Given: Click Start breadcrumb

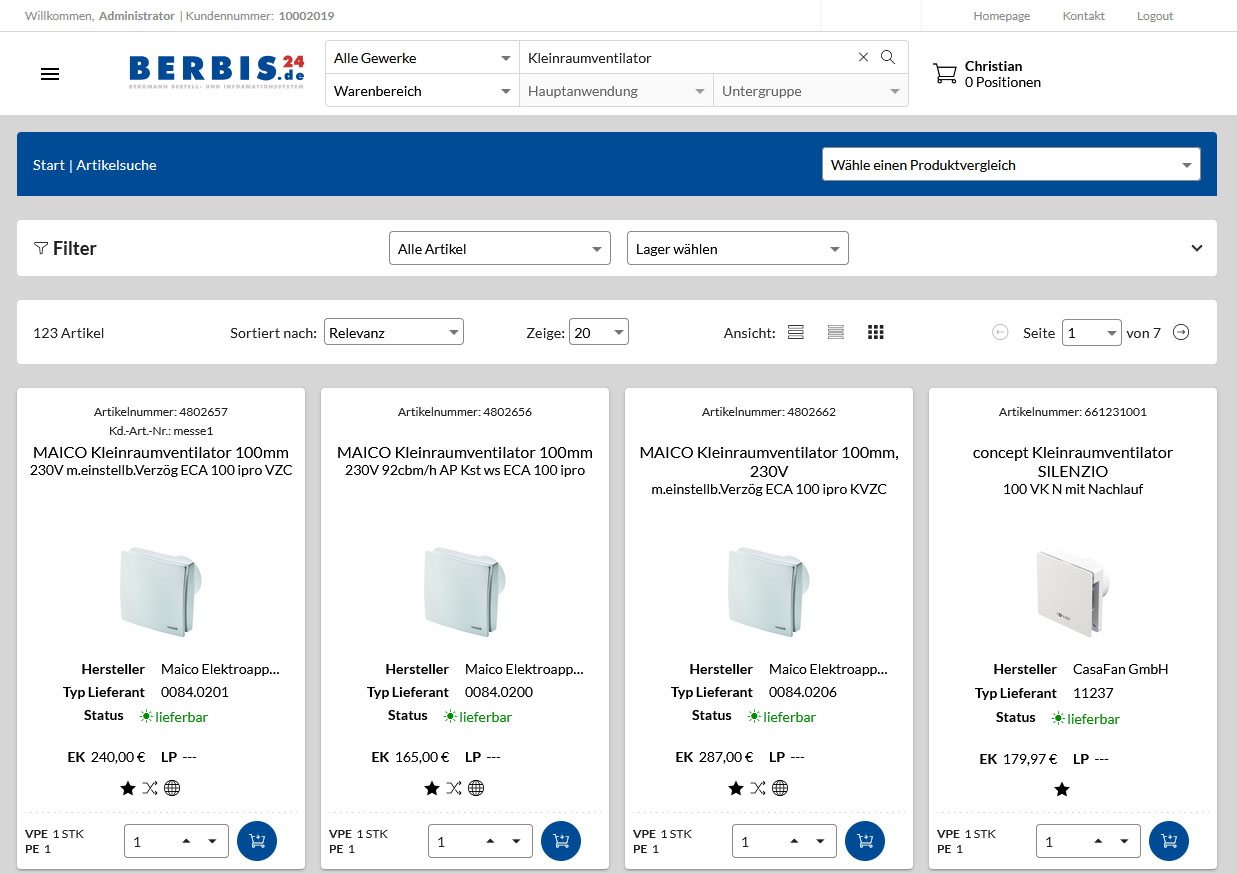Looking at the screenshot, I should click(48, 165).
